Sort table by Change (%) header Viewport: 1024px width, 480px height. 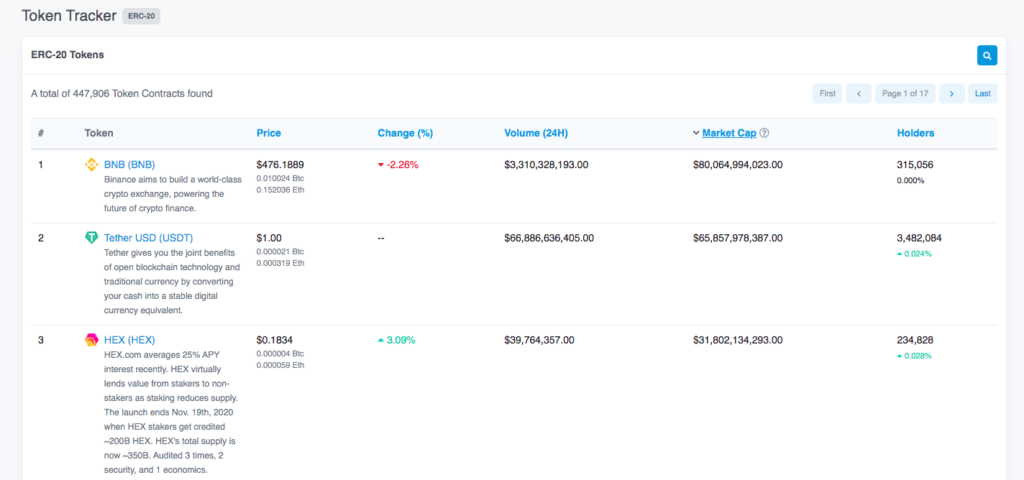(x=404, y=133)
